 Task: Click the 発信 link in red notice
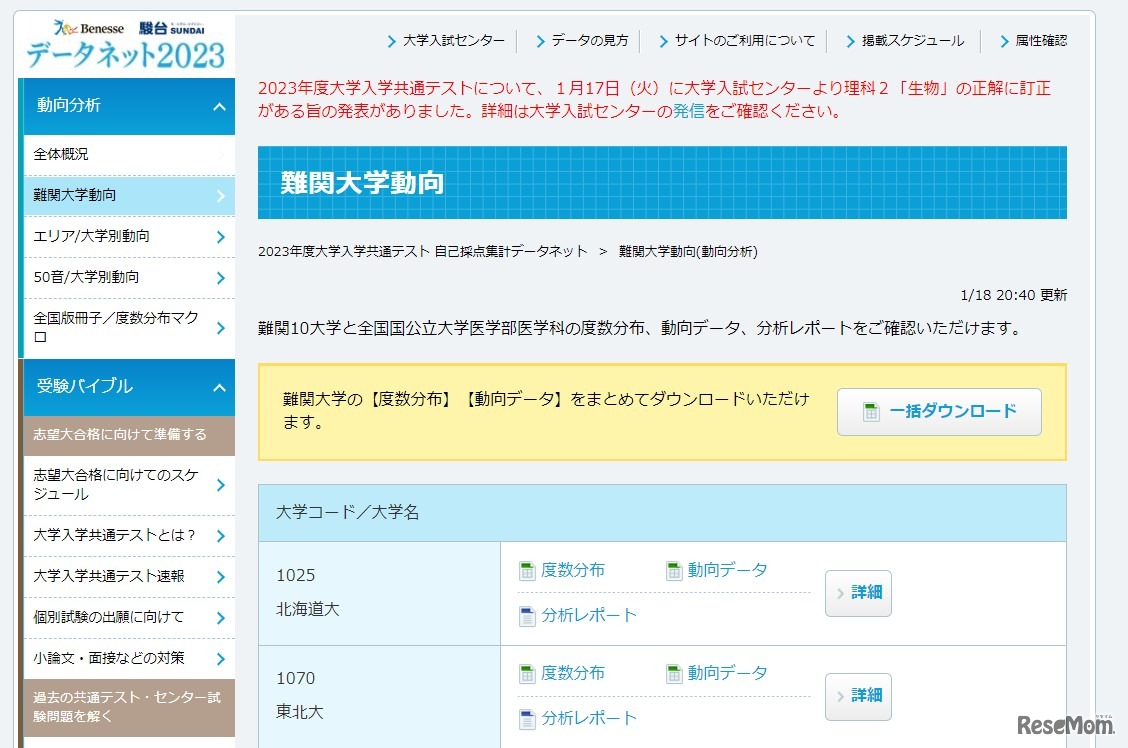coord(688,111)
